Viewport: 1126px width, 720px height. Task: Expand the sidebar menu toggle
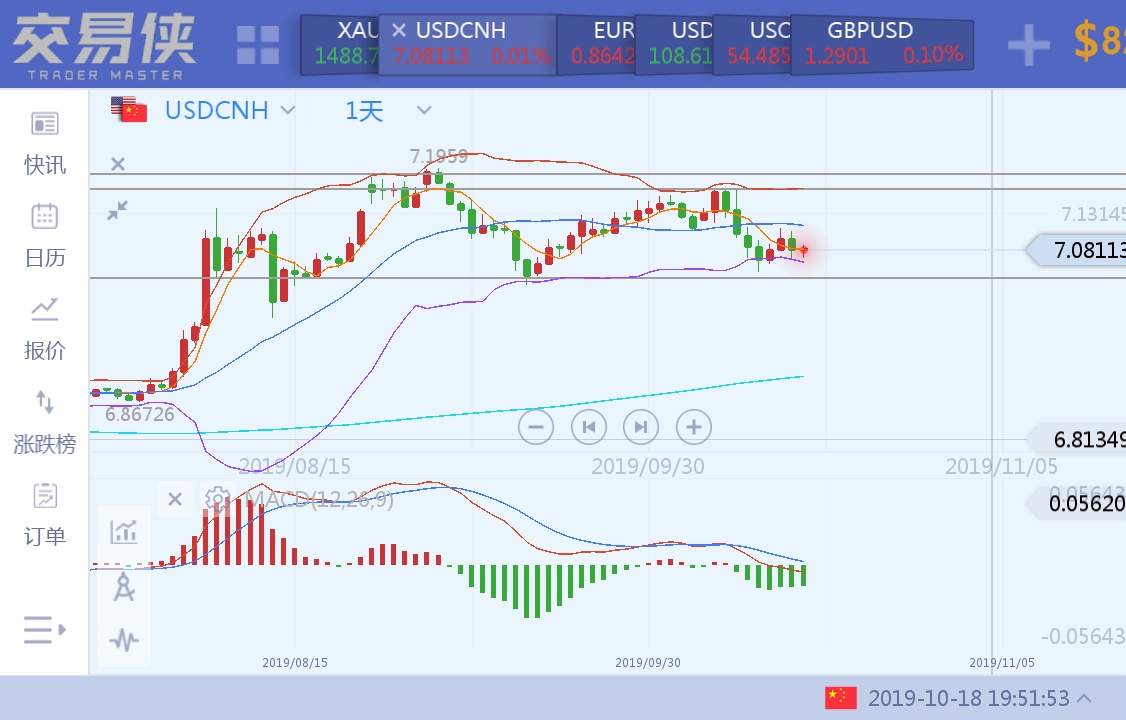point(45,630)
